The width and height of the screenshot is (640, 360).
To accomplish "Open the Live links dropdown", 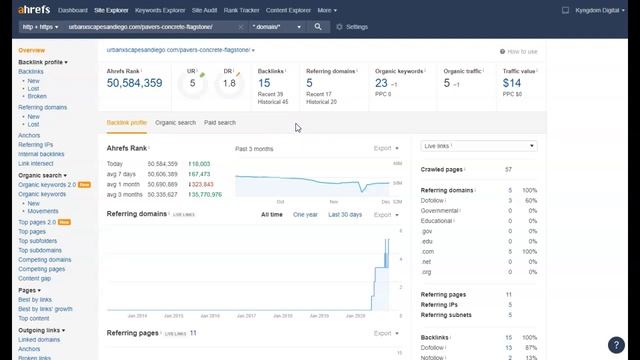I will [x=479, y=146].
